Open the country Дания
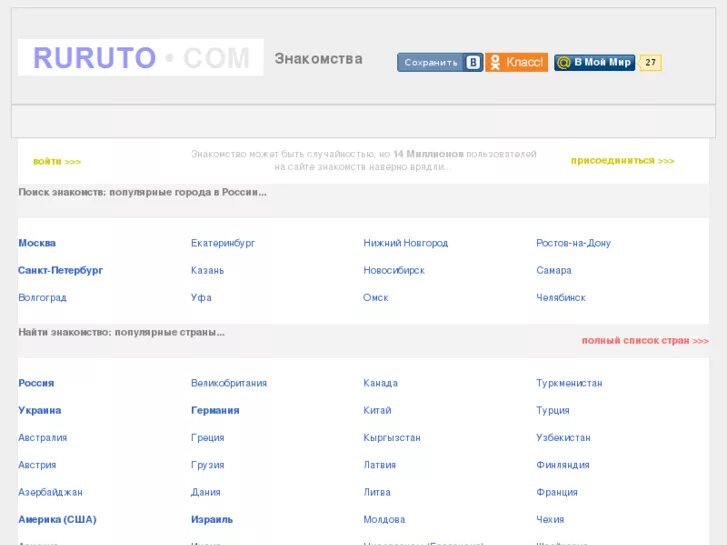The width and height of the screenshot is (727, 545). click(x=205, y=493)
